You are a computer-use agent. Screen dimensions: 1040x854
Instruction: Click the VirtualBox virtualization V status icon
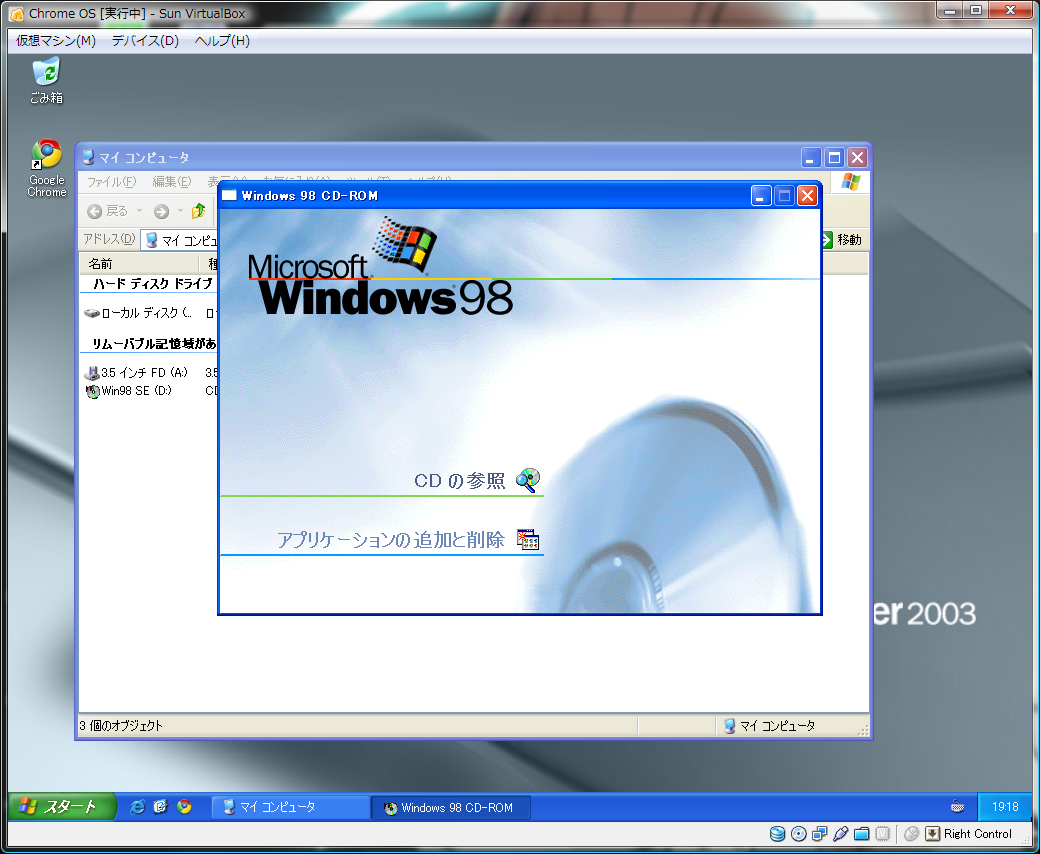pos(882,833)
